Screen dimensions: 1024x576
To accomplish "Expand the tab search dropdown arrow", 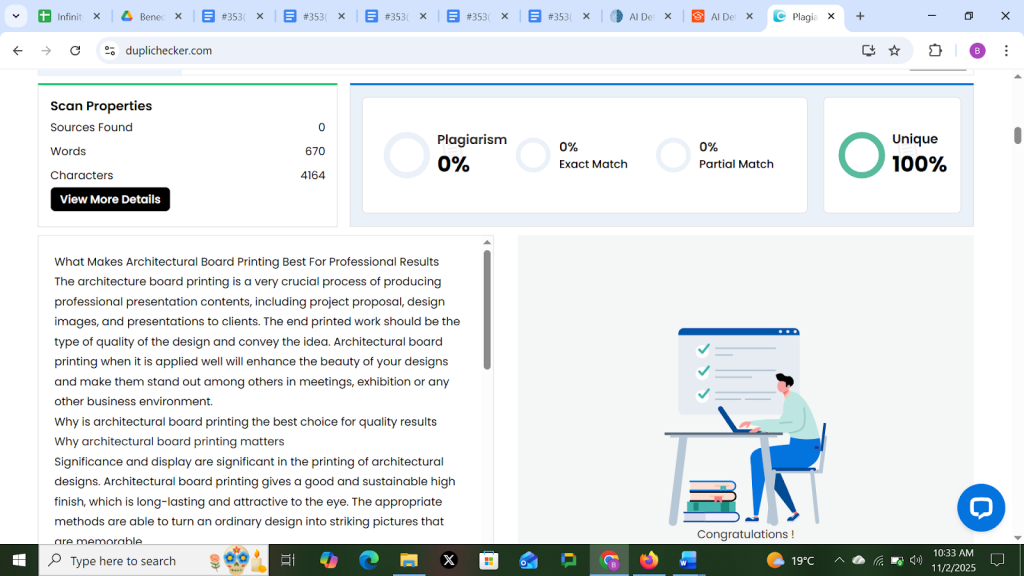I will tap(16, 16).
